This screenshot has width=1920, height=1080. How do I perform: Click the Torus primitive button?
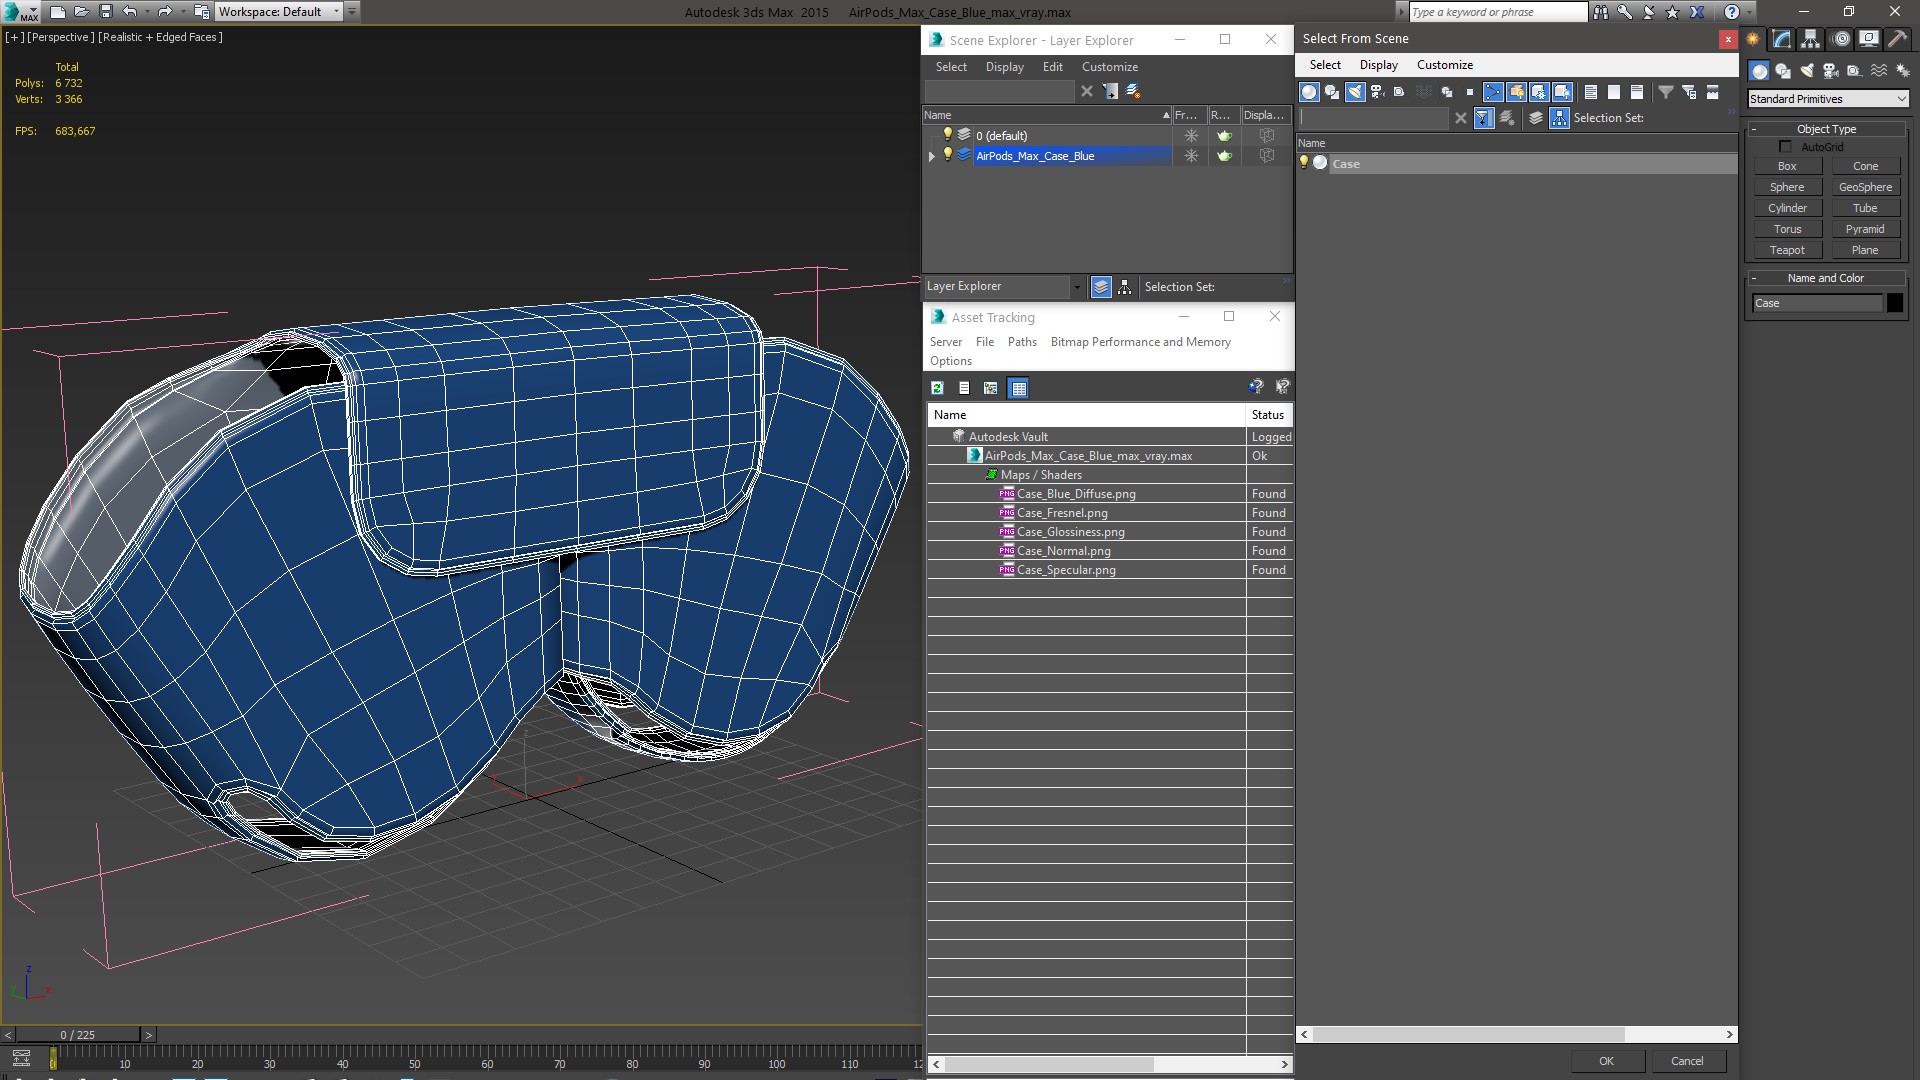(x=1787, y=229)
